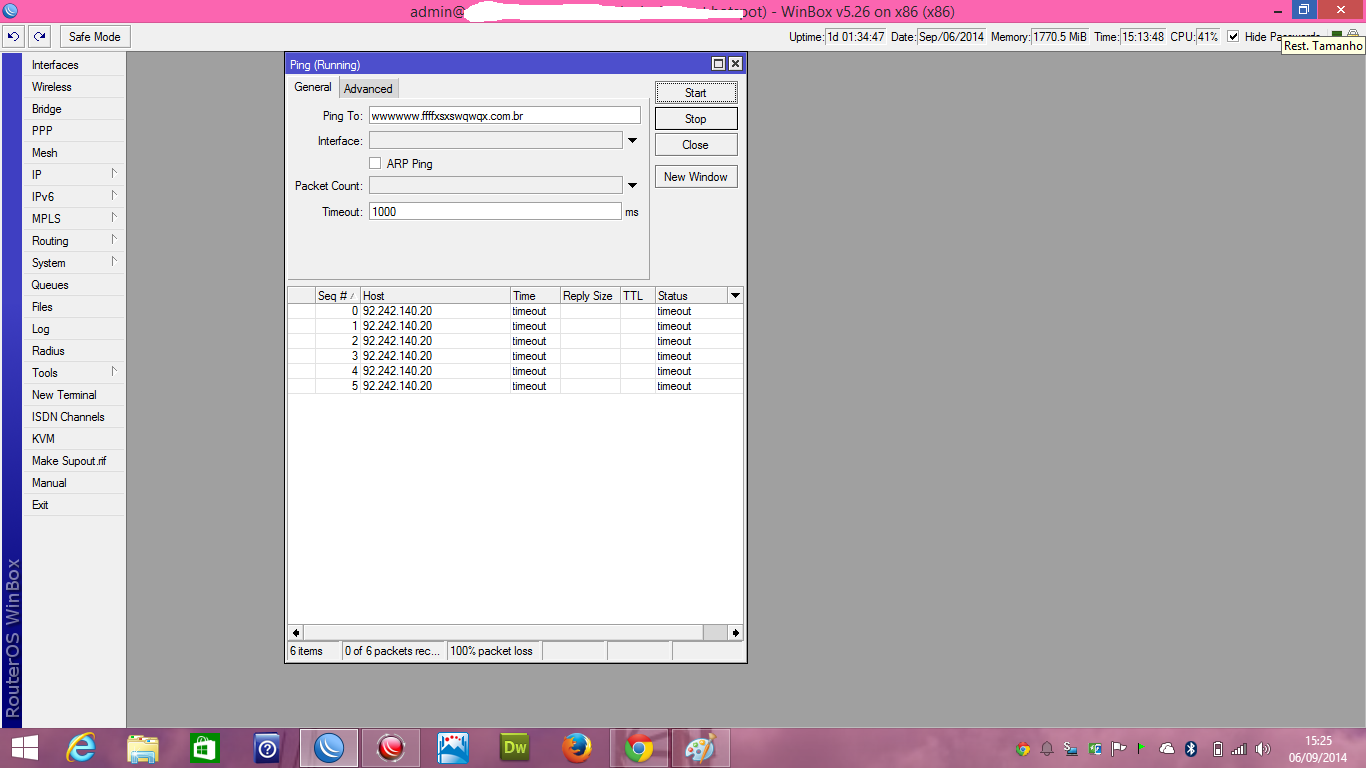Image resolution: width=1366 pixels, height=768 pixels.
Task: Click the Close button in Ping window
Action: pos(696,145)
